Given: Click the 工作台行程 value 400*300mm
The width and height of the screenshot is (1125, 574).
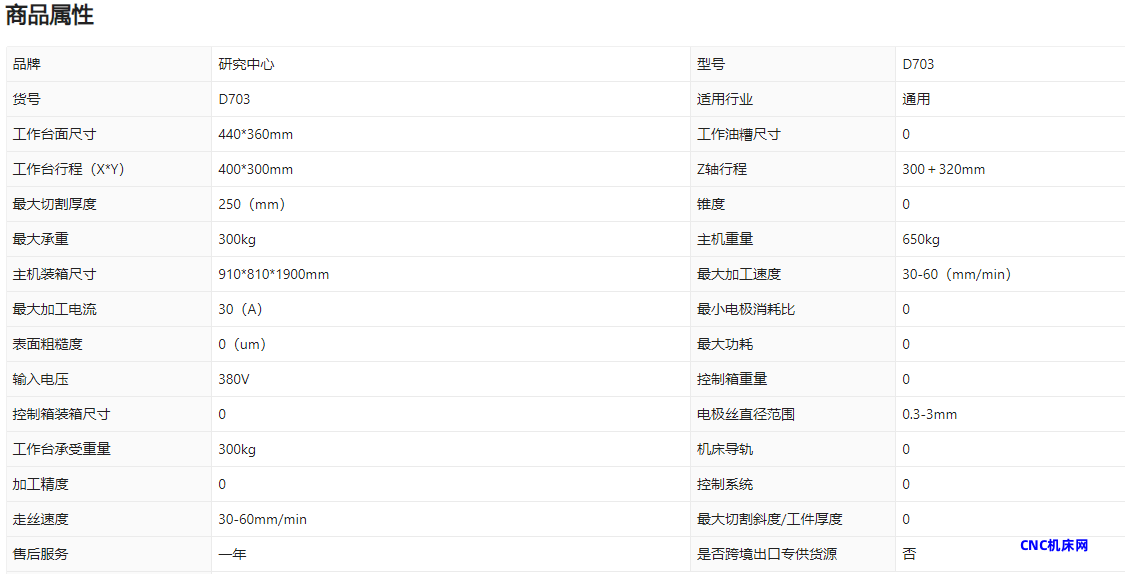Looking at the screenshot, I should pos(255,169).
